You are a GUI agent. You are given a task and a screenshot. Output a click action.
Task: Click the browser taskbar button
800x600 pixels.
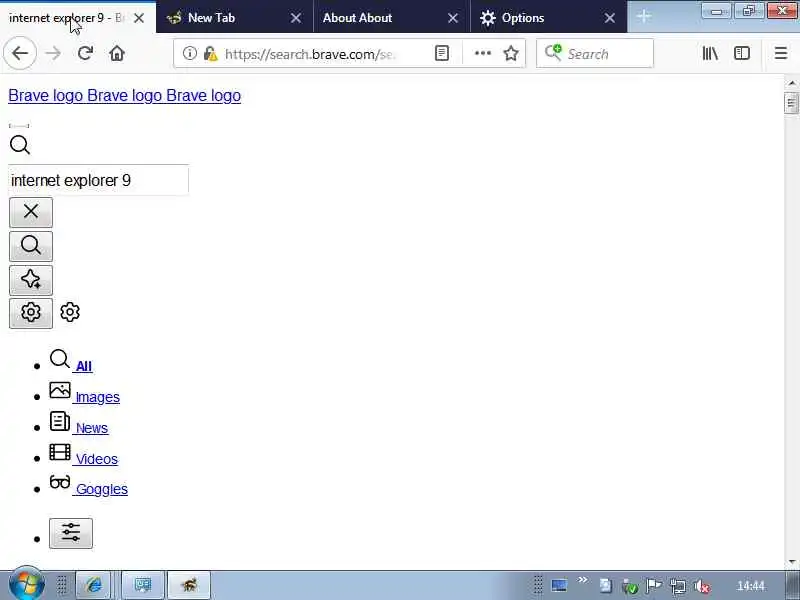coord(189,585)
